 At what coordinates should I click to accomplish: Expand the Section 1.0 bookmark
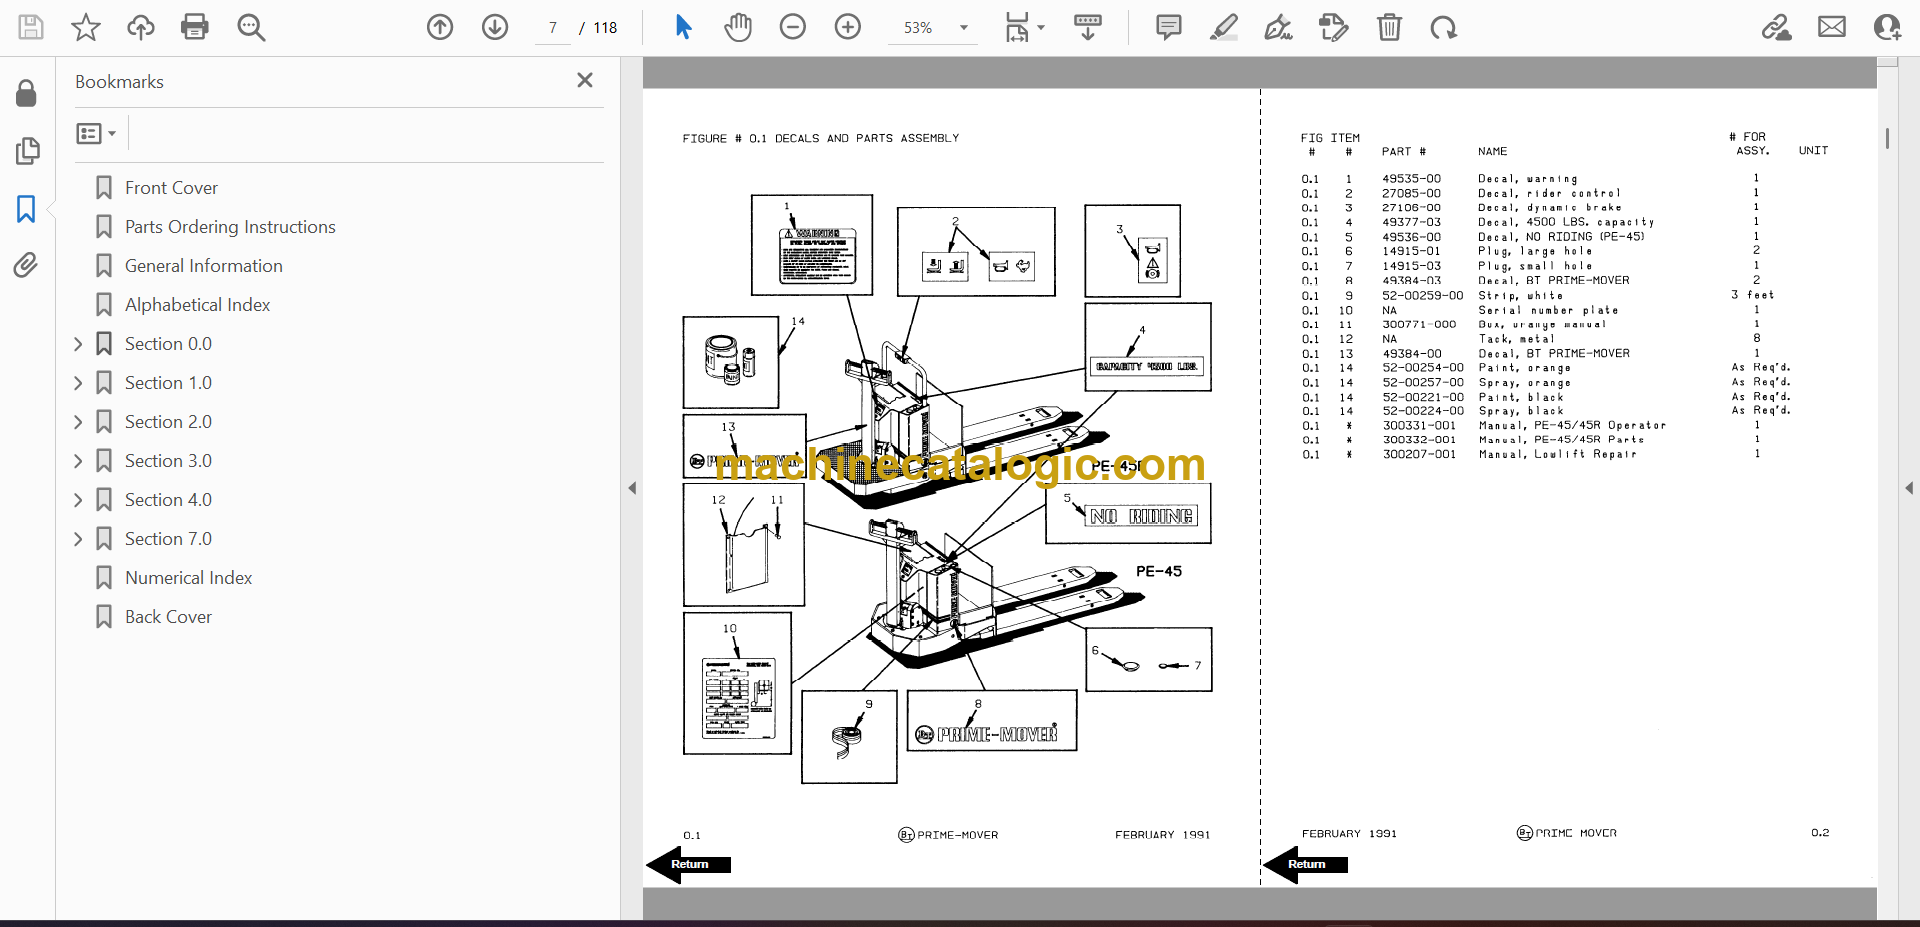78,383
